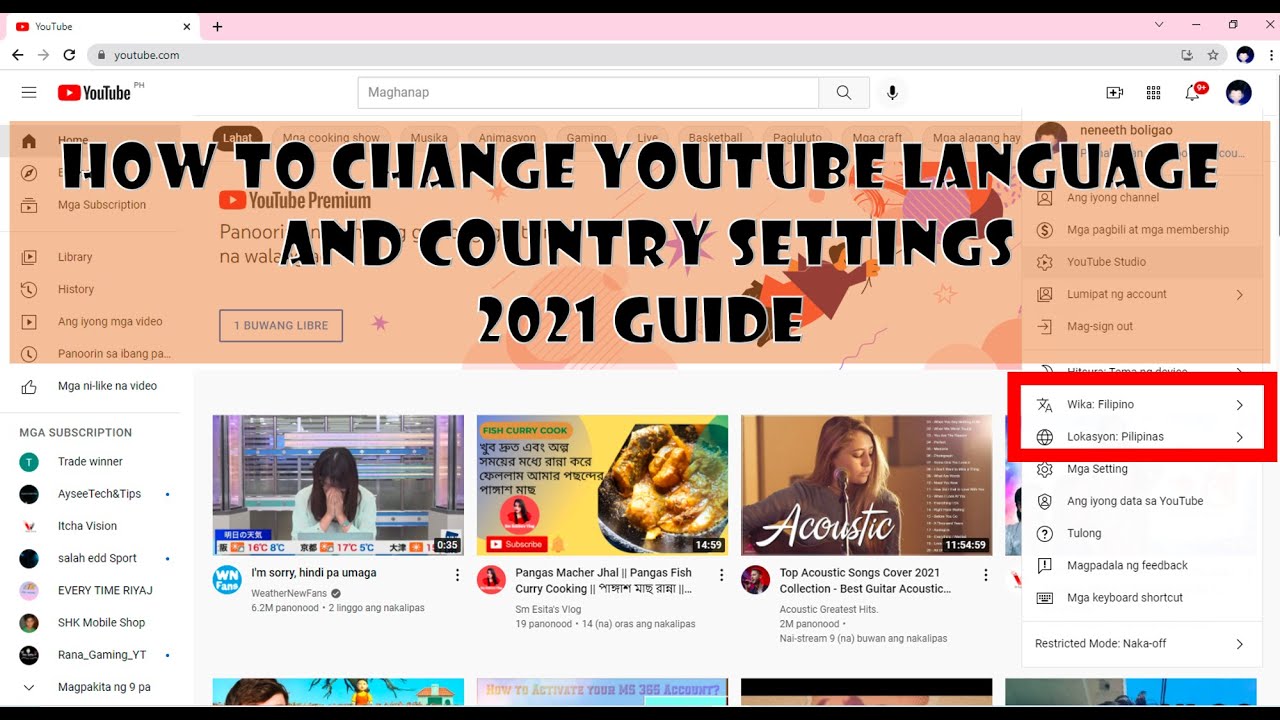This screenshot has width=1280, height=720.
Task: Play Pangas Macher Jhal video thumbnail
Action: tap(602, 485)
